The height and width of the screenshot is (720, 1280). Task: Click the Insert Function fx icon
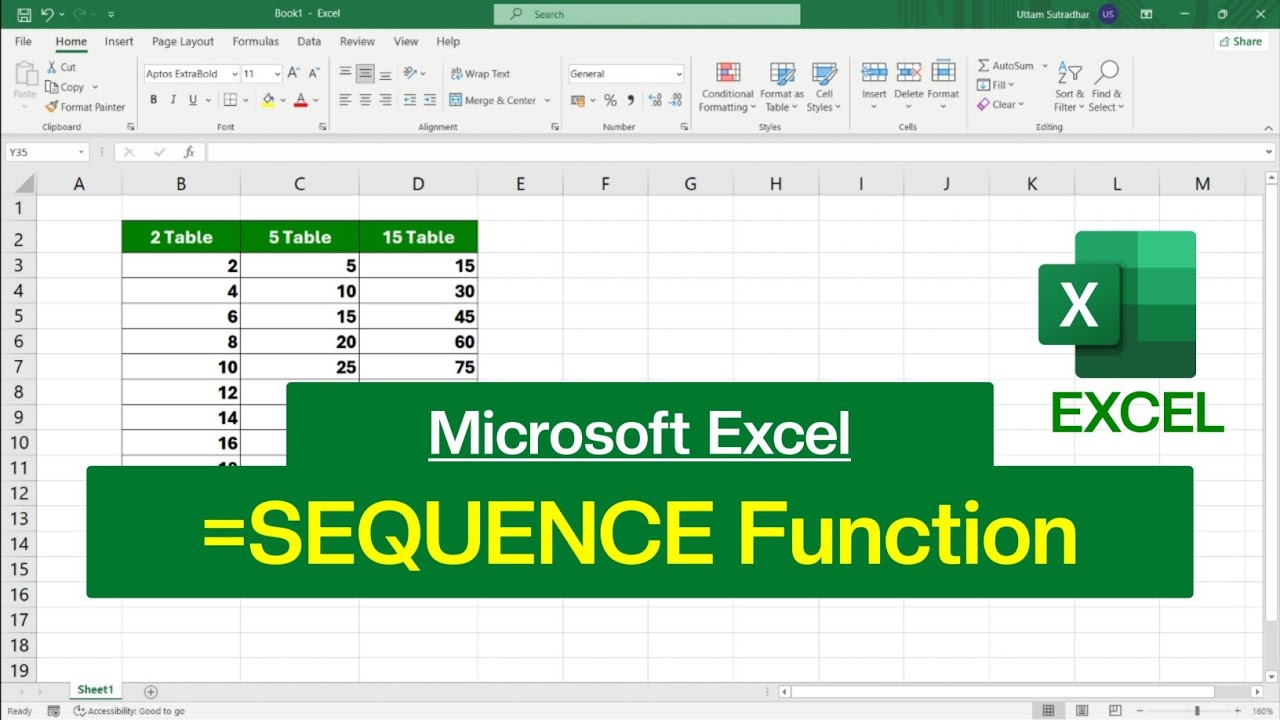[x=189, y=152]
